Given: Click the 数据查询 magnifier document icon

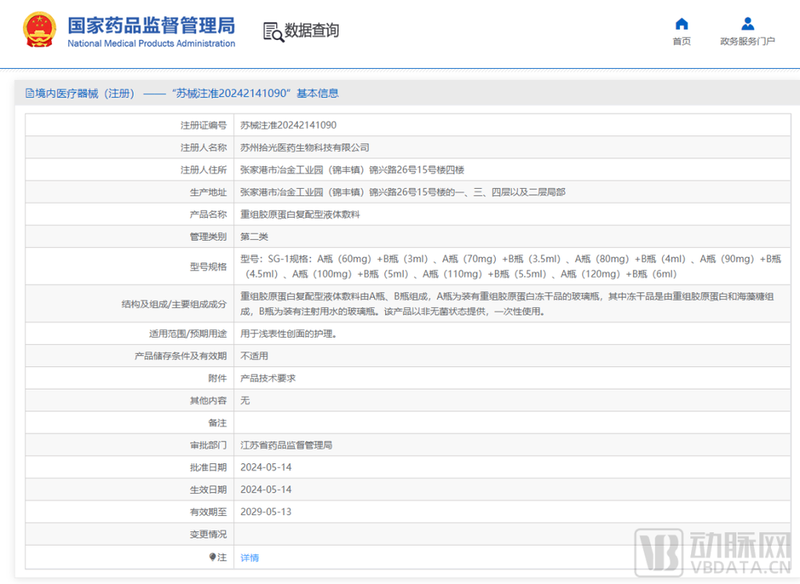Looking at the screenshot, I should [272, 31].
